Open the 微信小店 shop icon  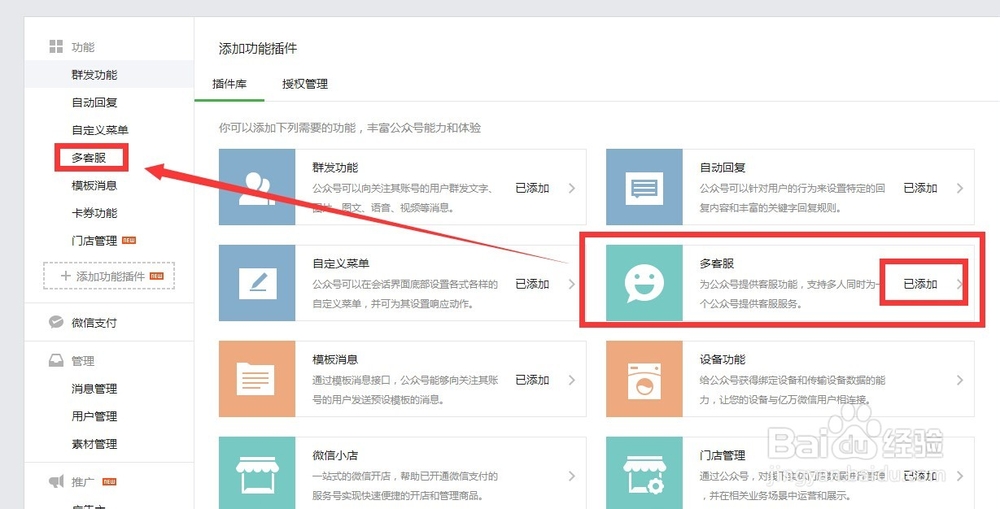point(257,473)
